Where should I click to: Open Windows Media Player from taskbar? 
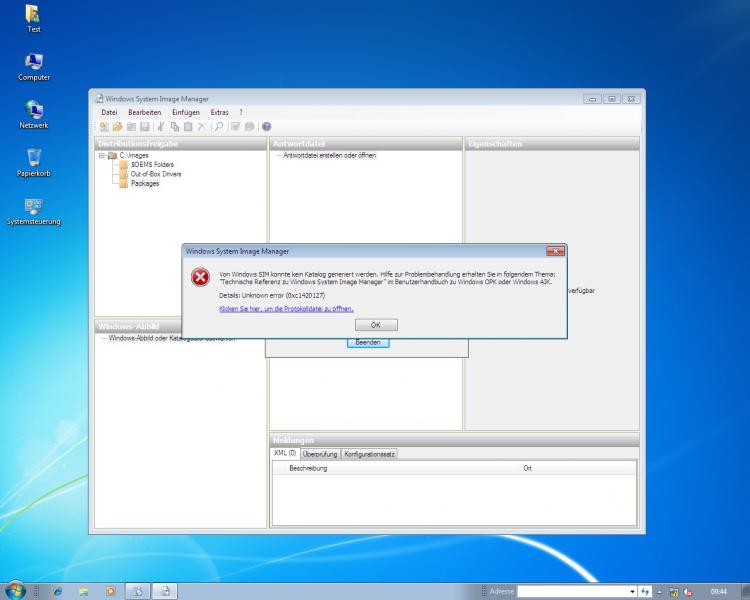click(110, 591)
